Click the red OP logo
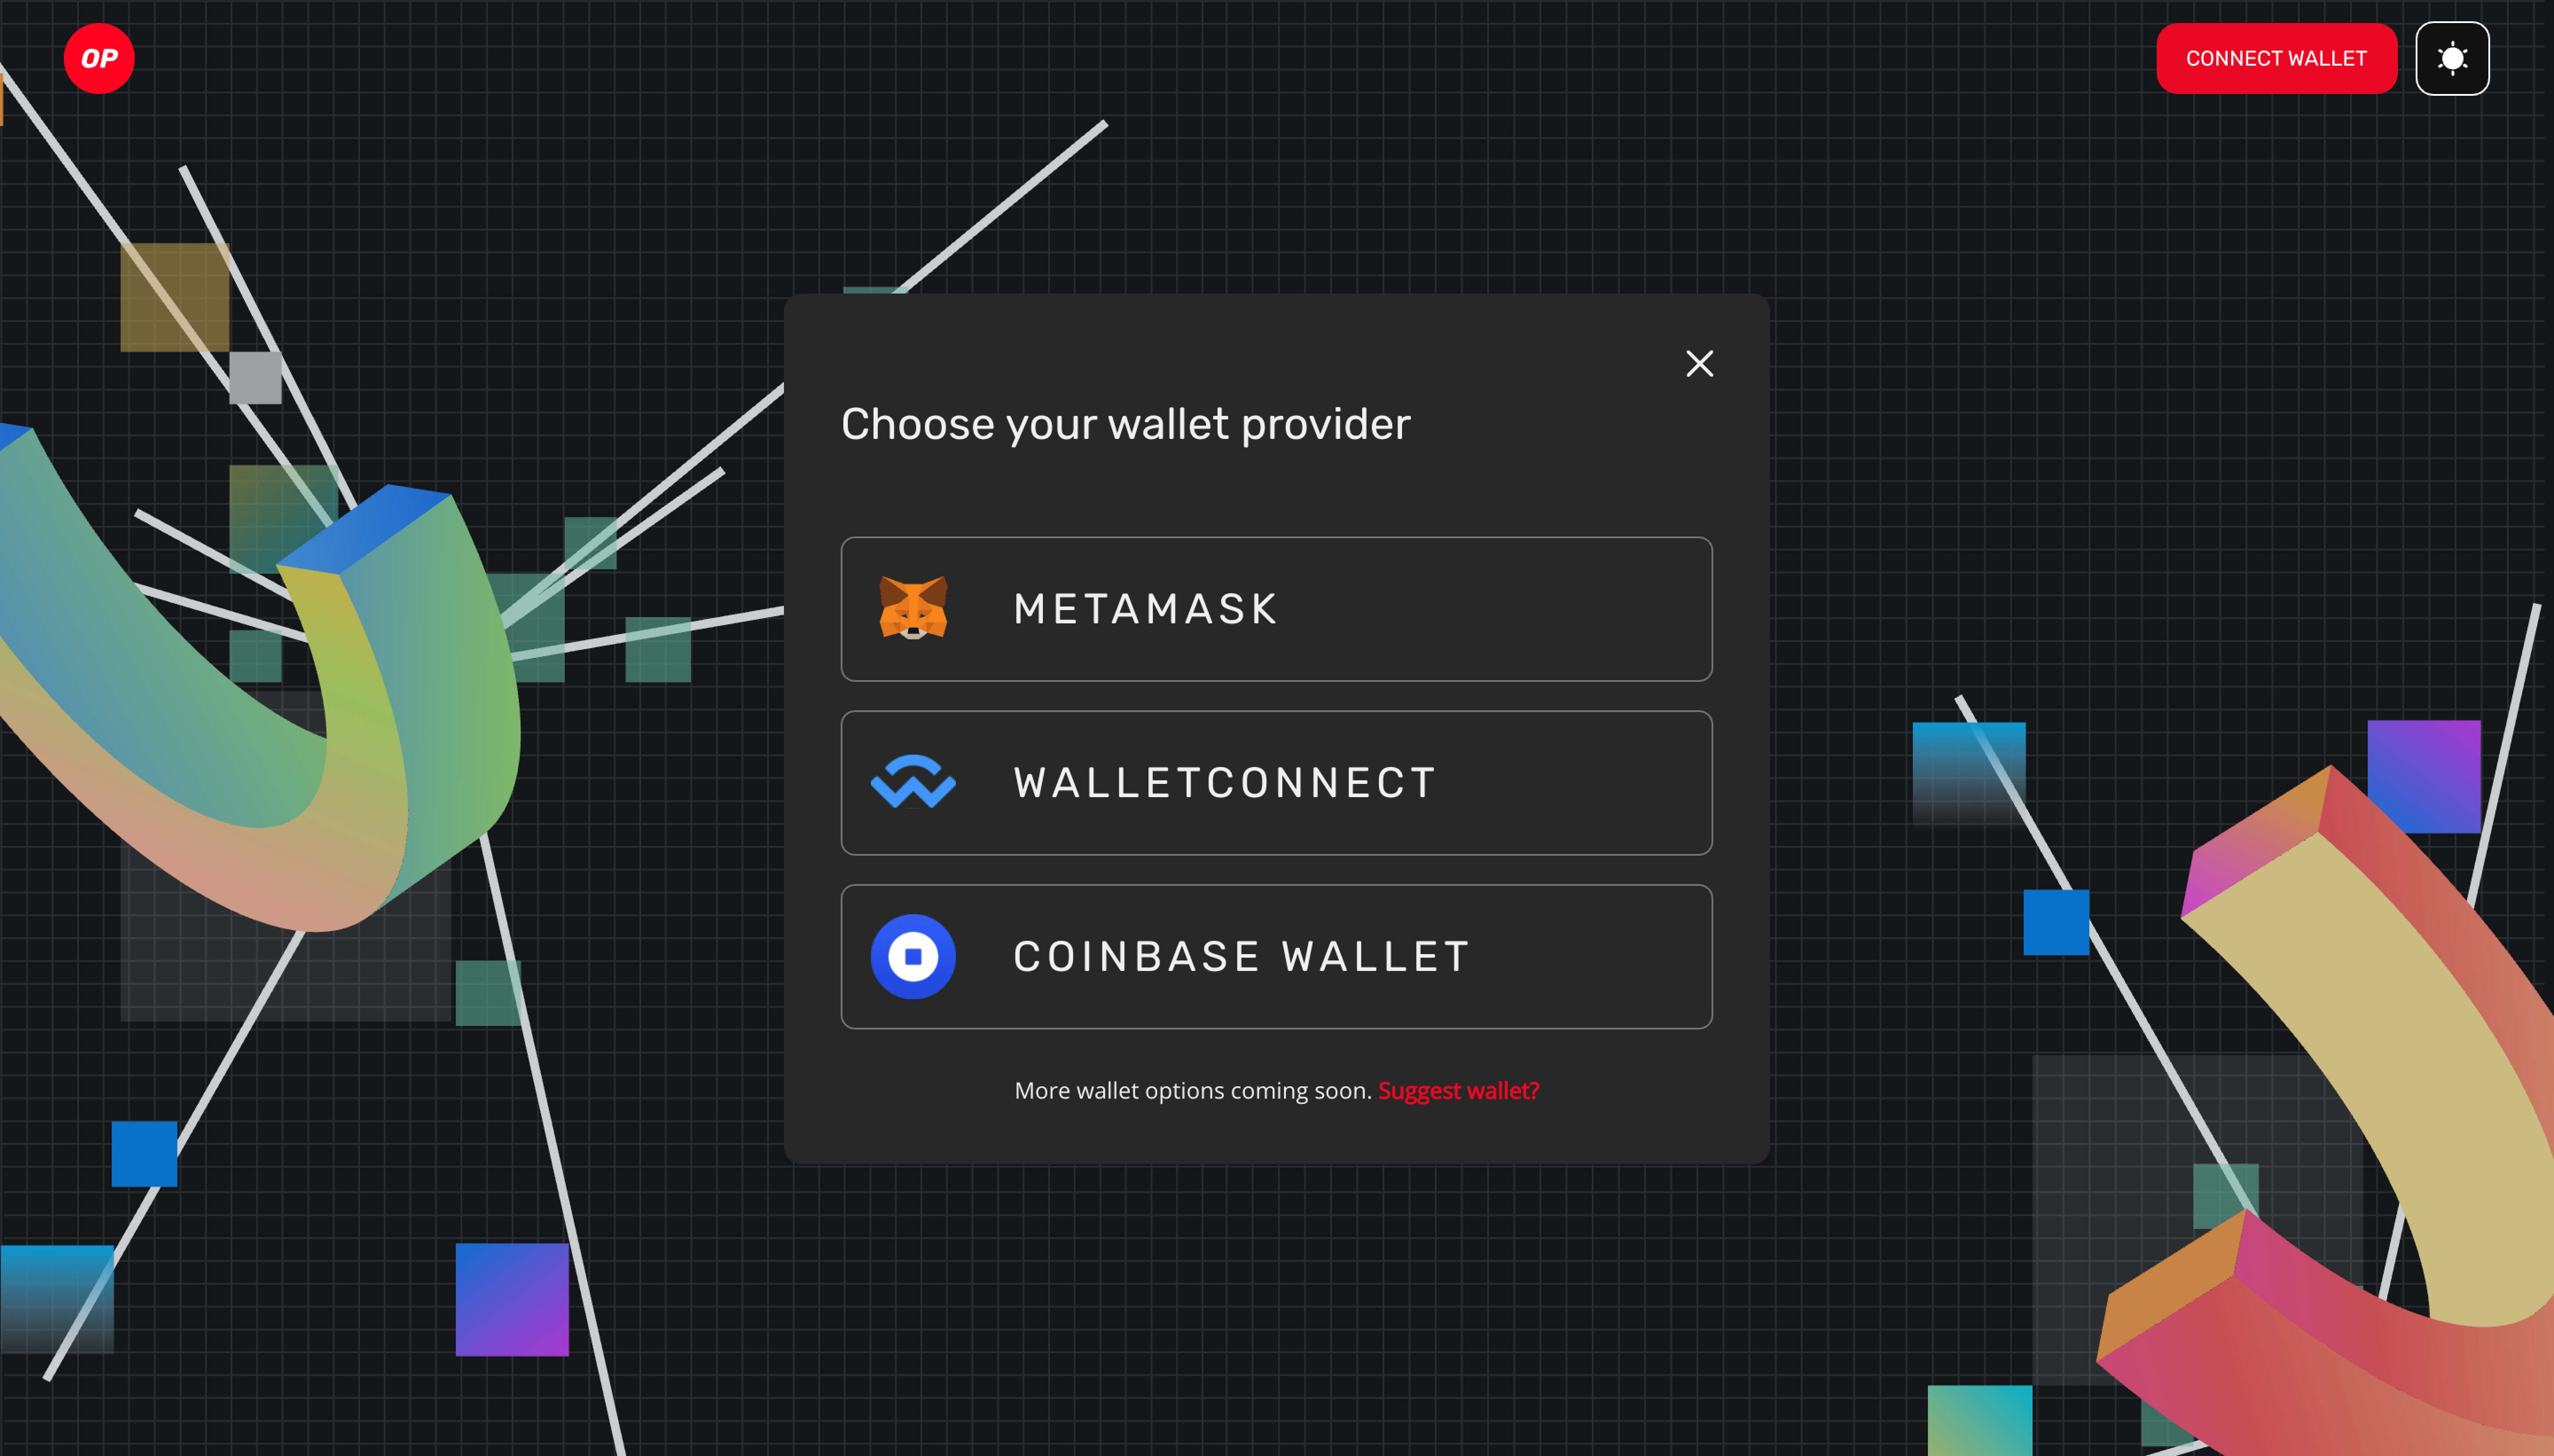Image resolution: width=2554 pixels, height=1456 pixels. 99,58
